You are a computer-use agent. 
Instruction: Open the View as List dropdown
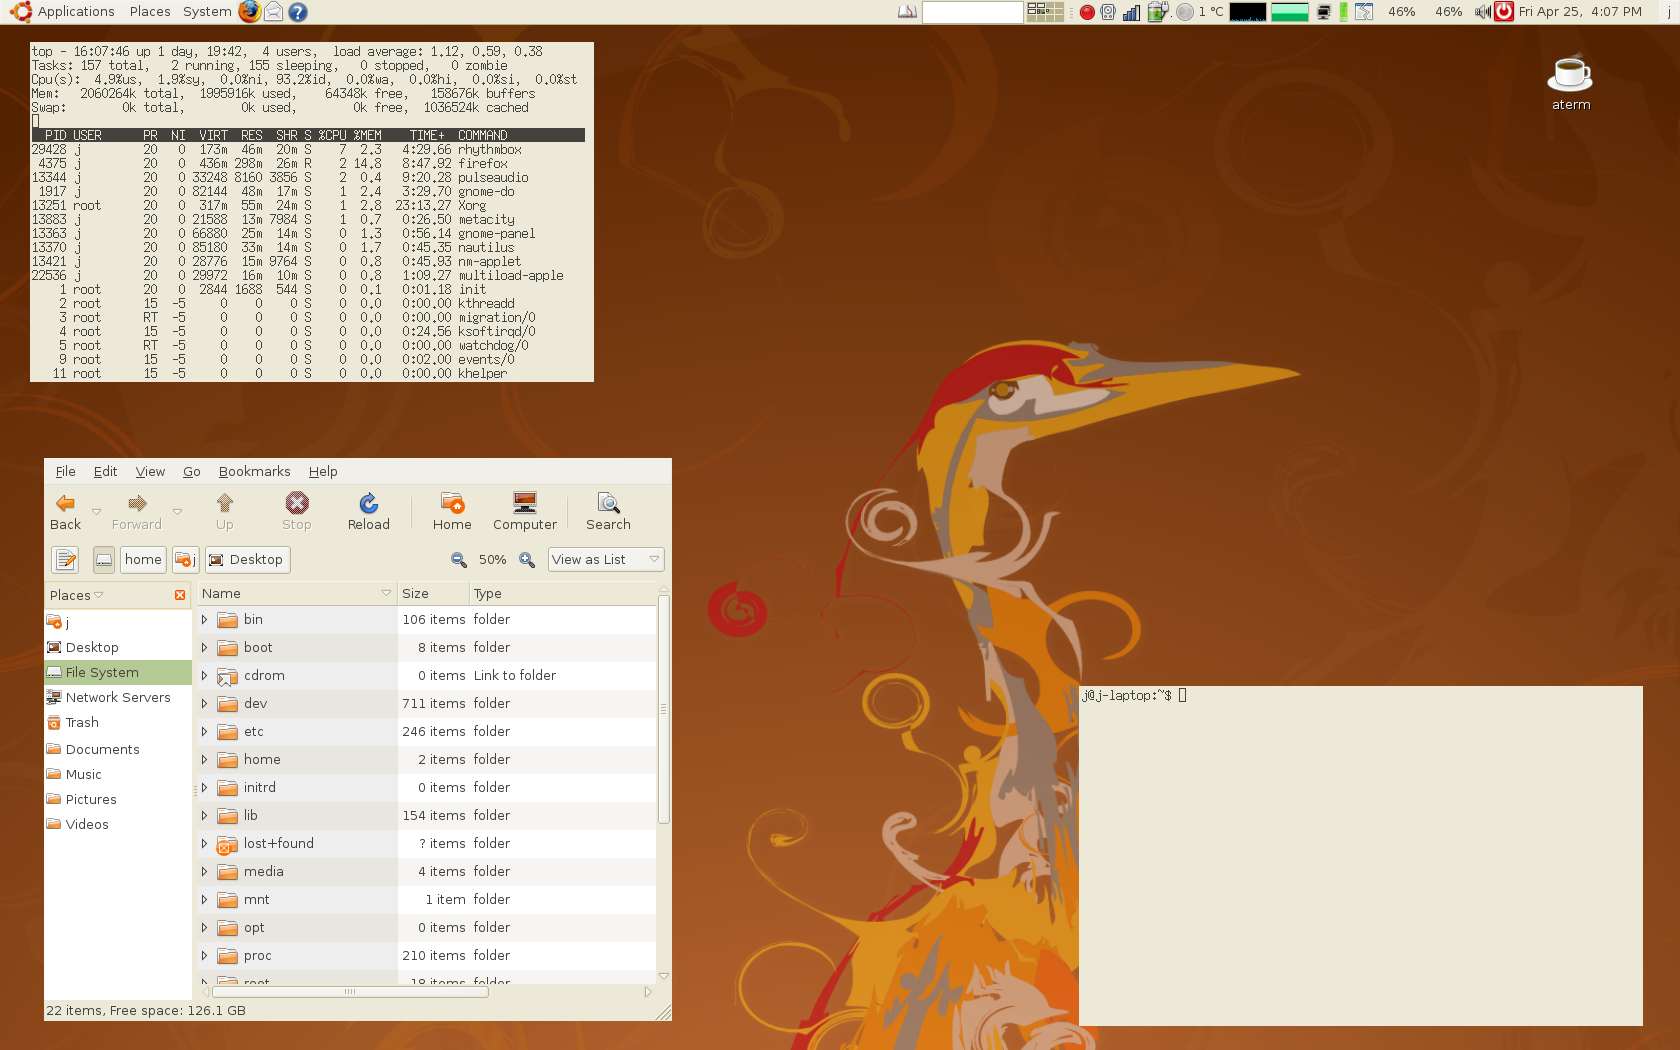(x=606, y=560)
